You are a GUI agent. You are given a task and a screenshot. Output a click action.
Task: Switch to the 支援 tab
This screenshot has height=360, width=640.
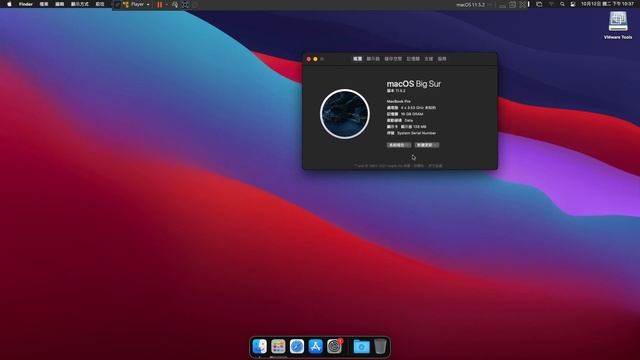point(429,59)
